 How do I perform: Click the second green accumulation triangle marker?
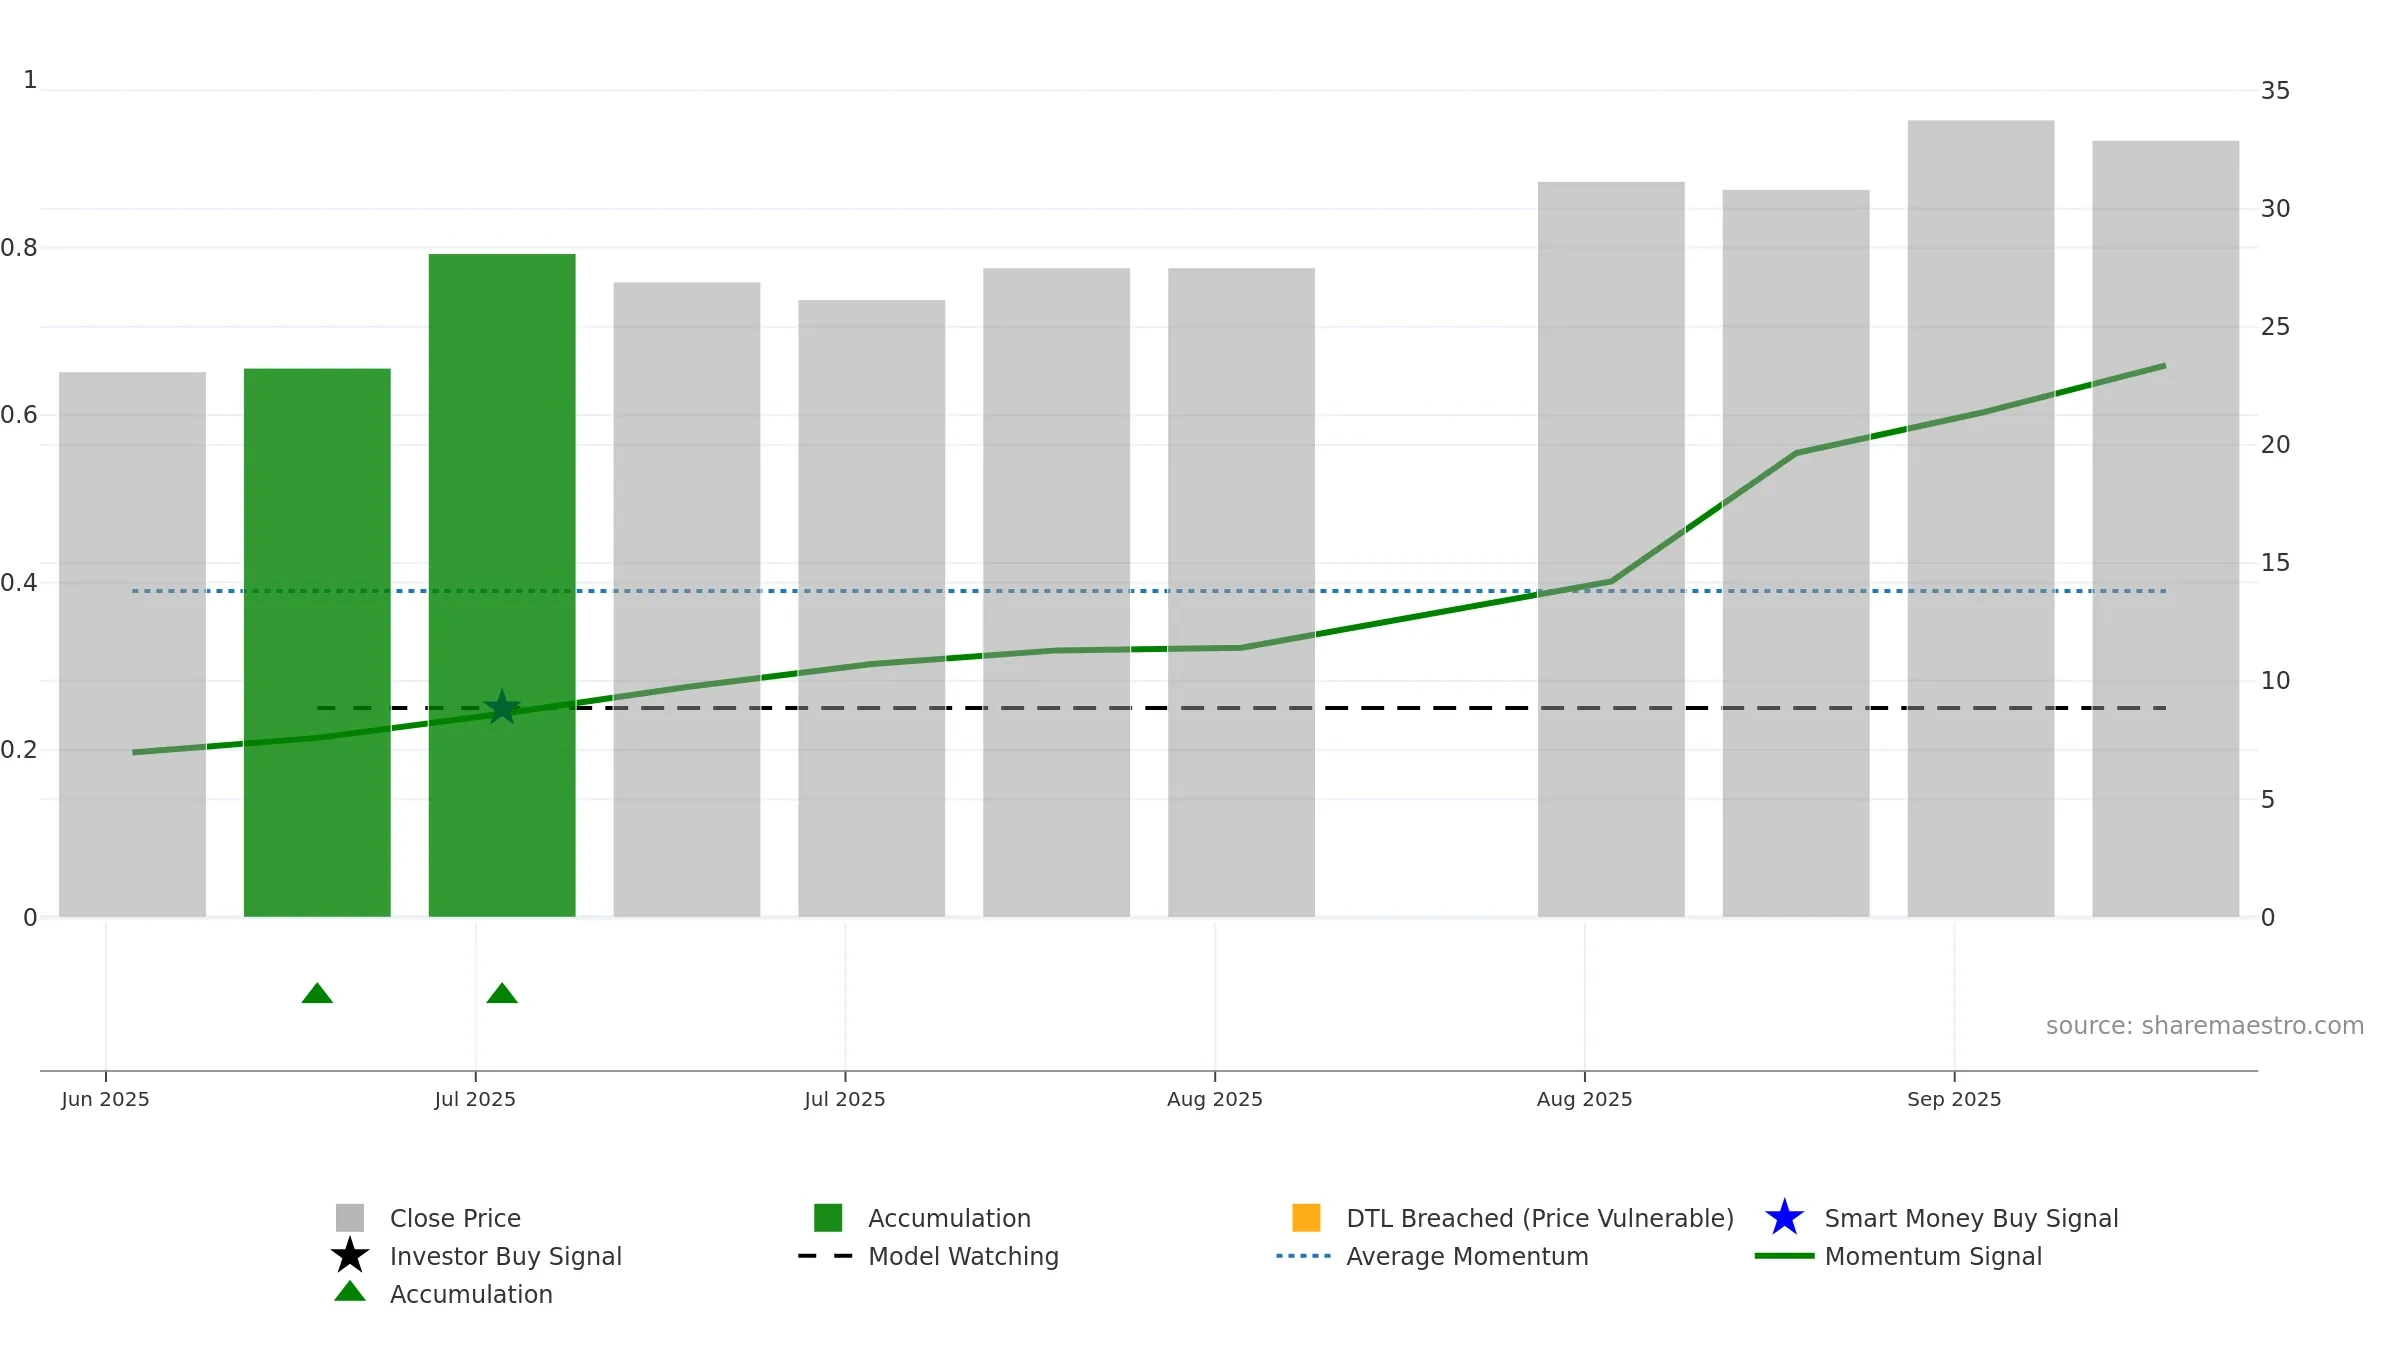point(502,993)
